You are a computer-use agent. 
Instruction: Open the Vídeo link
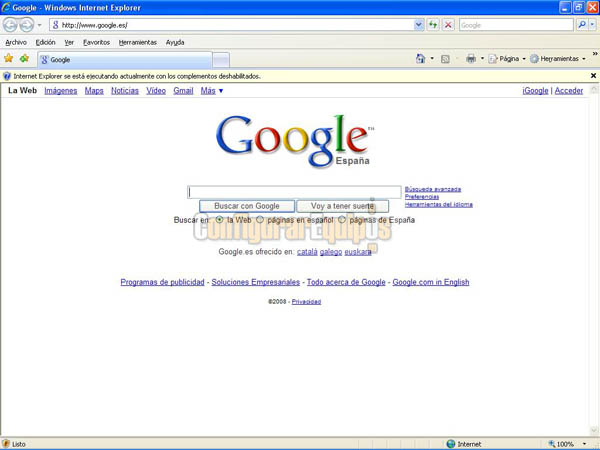[x=156, y=91]
